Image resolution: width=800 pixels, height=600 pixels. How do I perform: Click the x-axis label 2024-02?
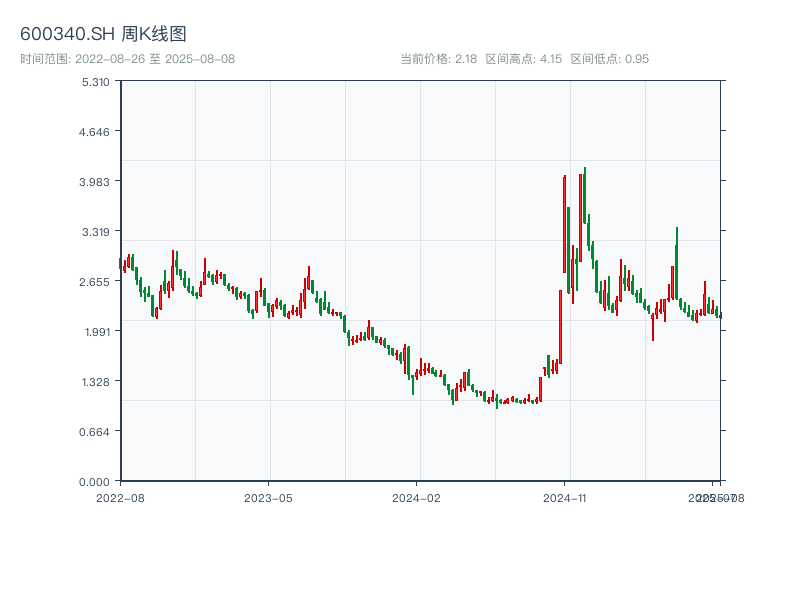point(416,498)
